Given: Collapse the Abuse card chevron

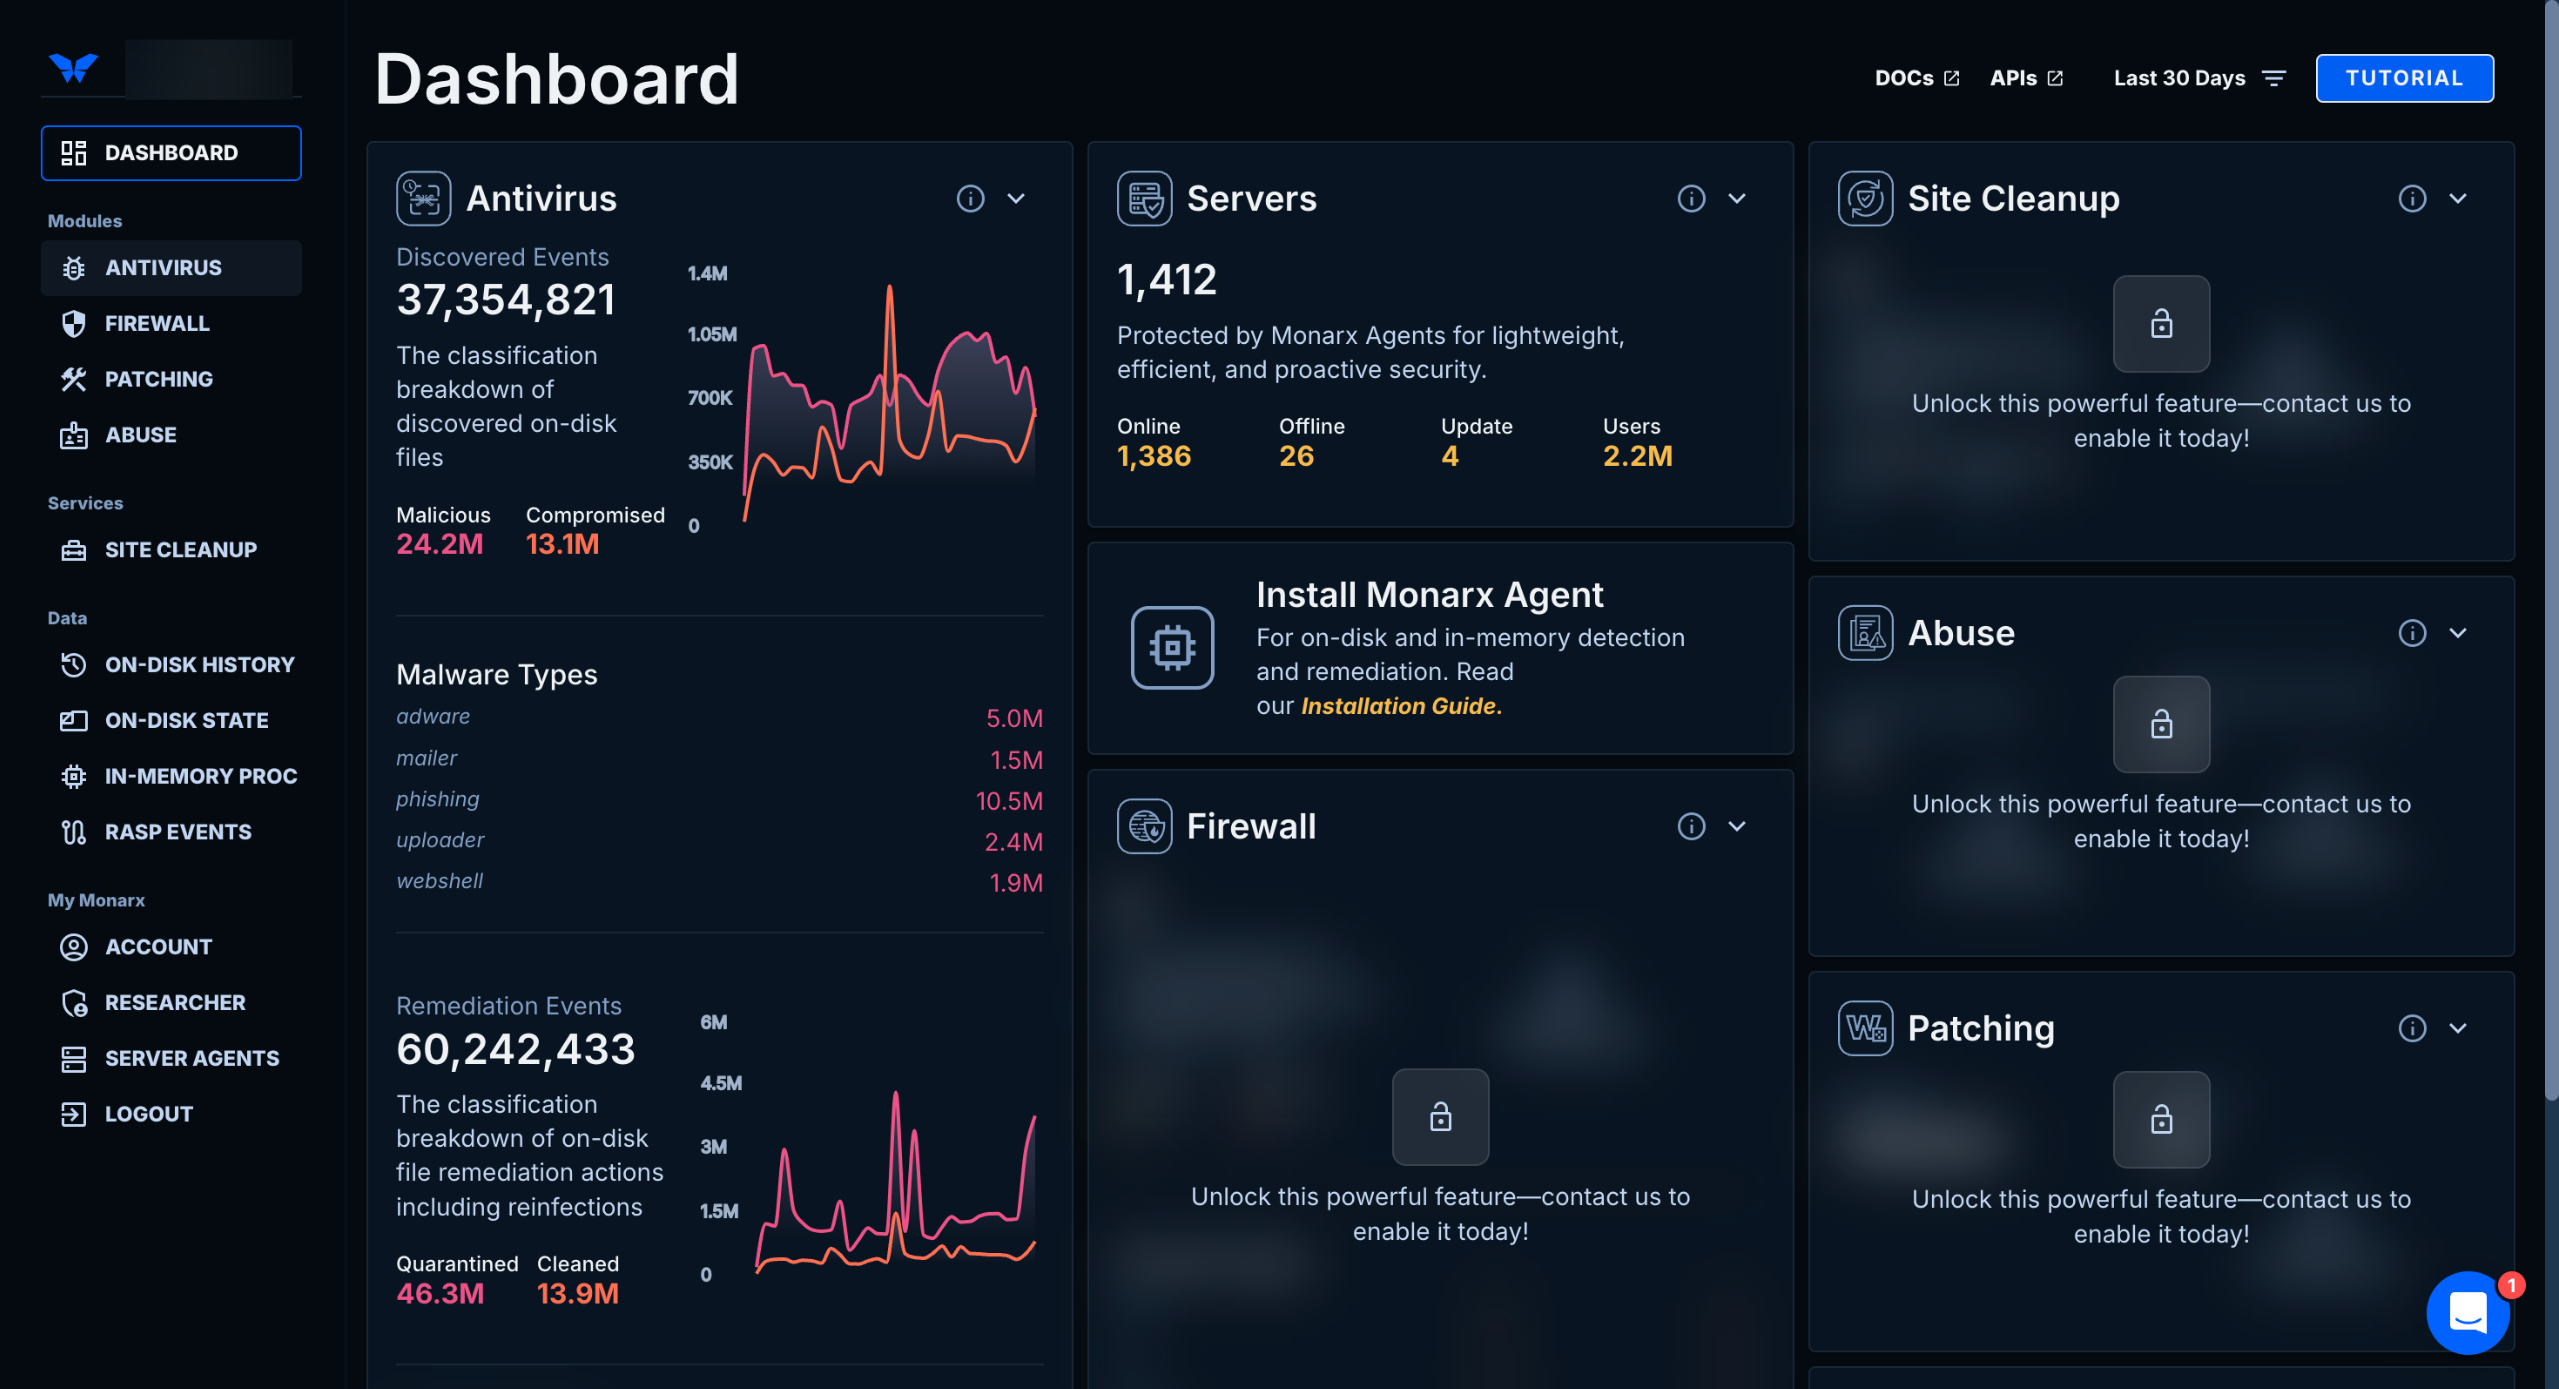Looking at the screenshot, I should (x=2458, y=633).
